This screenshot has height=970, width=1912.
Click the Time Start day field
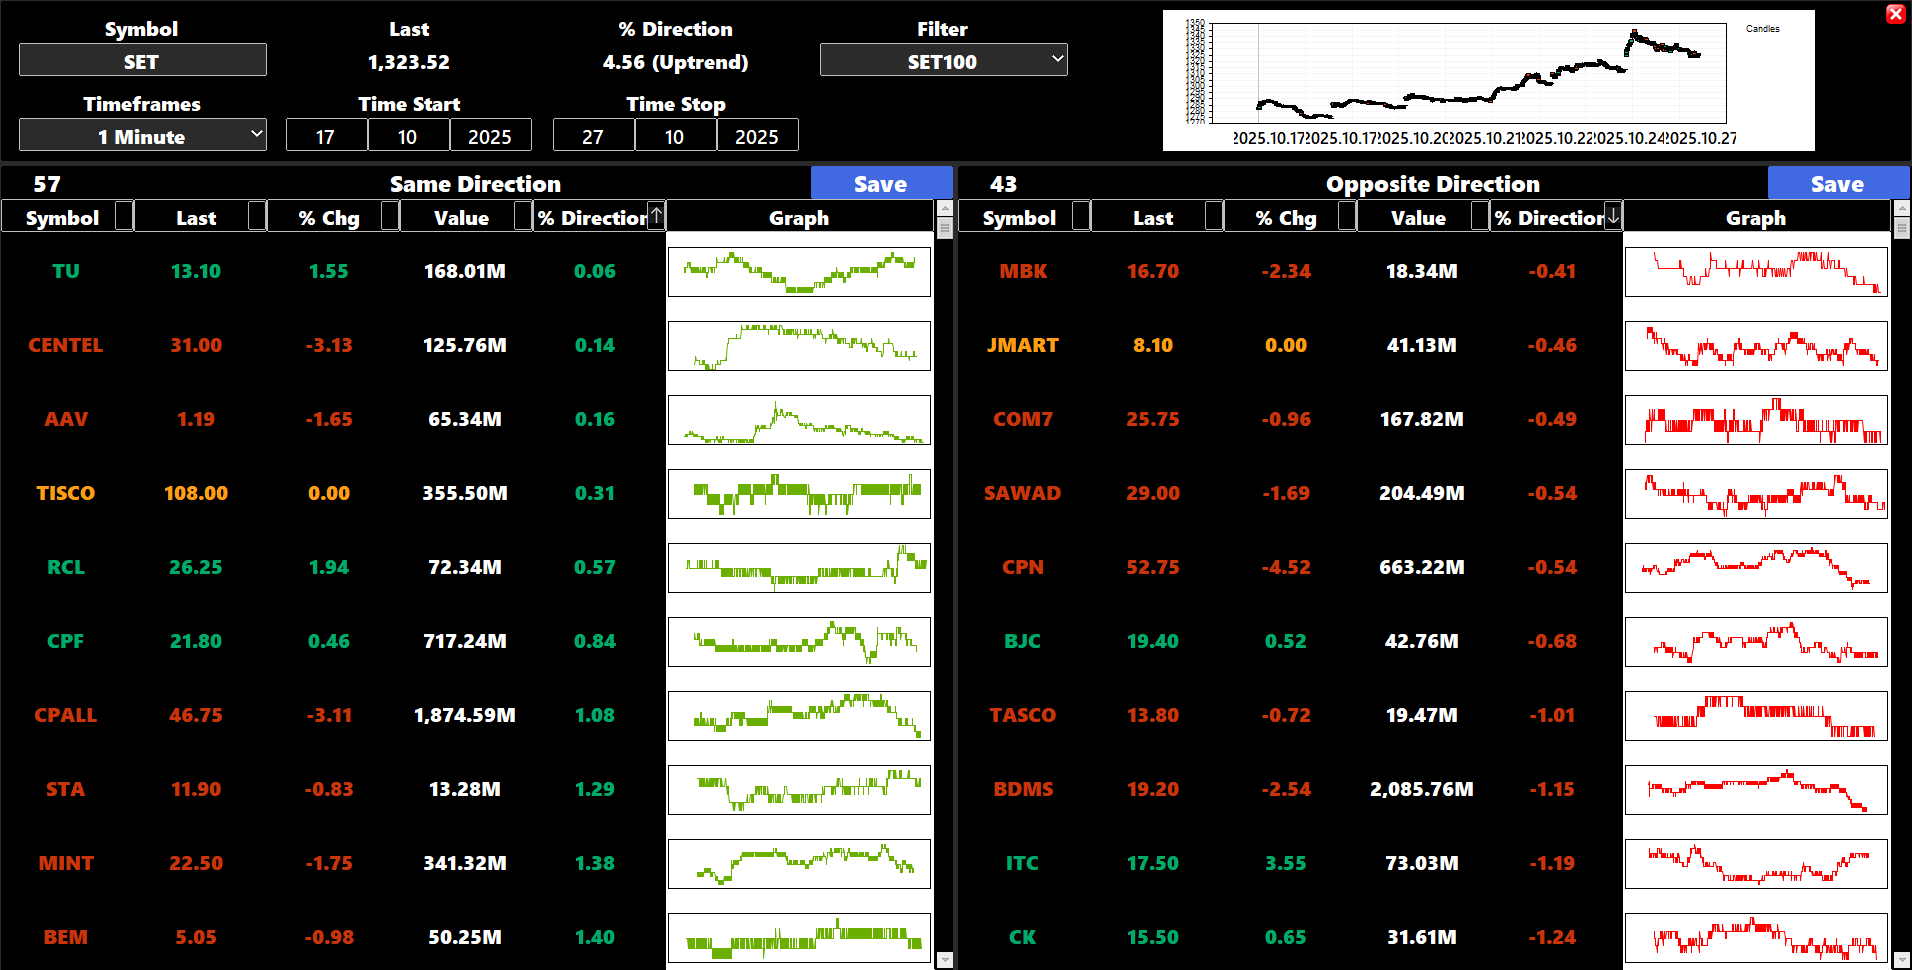326,136
